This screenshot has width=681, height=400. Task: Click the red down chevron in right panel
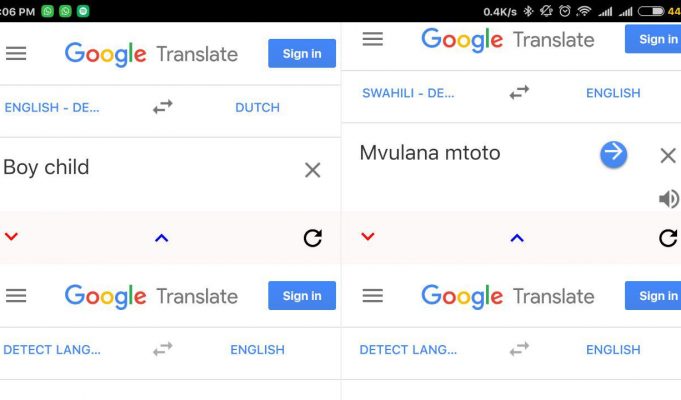pyautogui.click(x=367, y=236)
